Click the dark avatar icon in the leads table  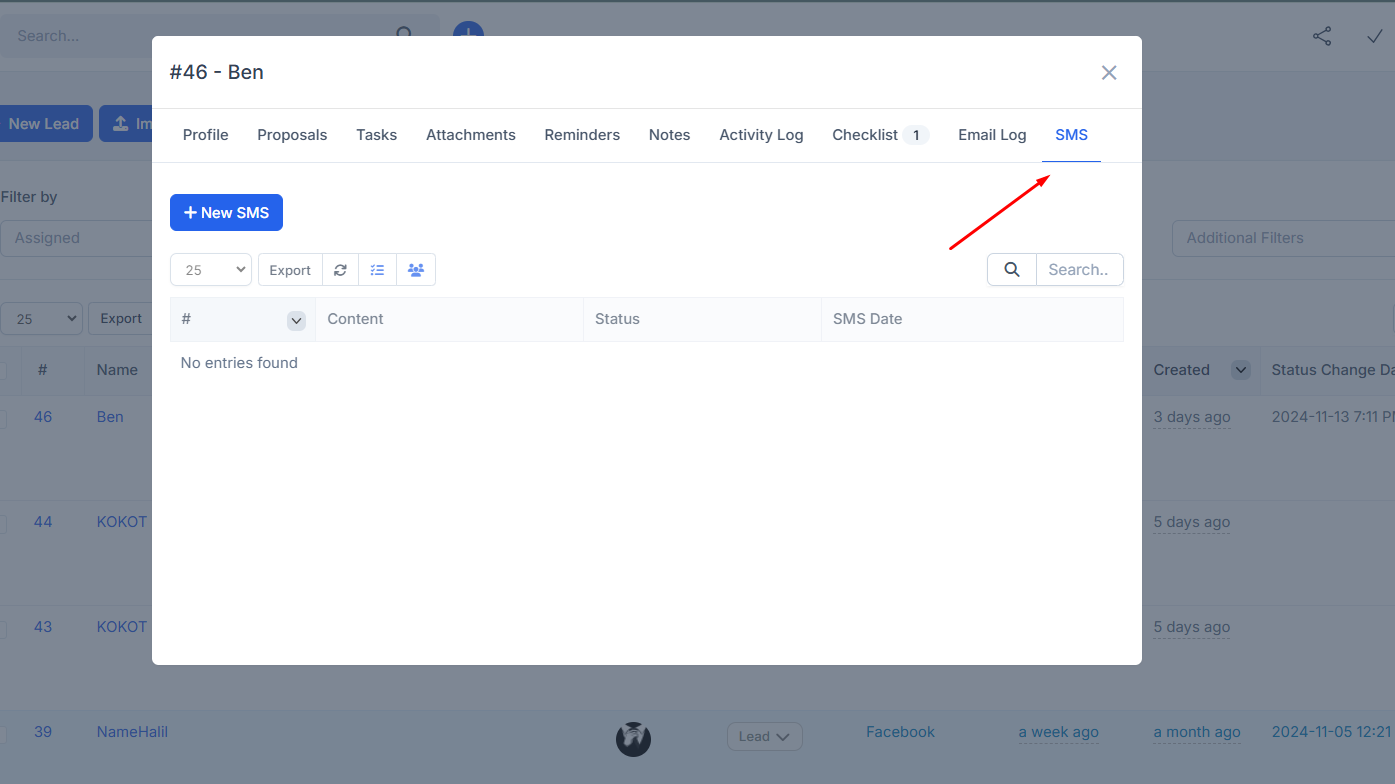[x=633, y=739]
